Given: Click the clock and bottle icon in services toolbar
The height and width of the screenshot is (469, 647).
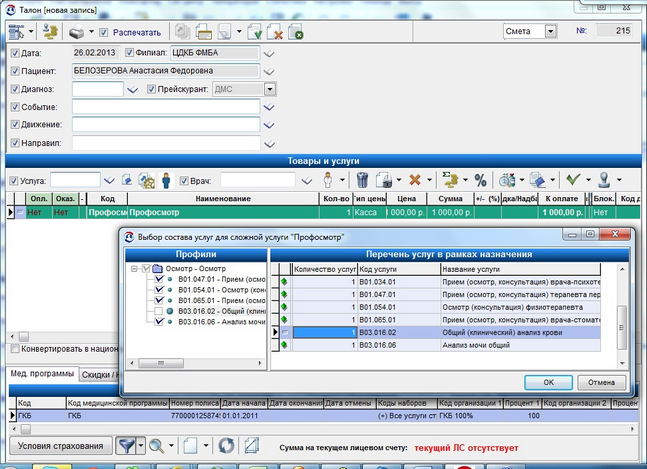Looking at the screenshot, I should click(507, 180).
